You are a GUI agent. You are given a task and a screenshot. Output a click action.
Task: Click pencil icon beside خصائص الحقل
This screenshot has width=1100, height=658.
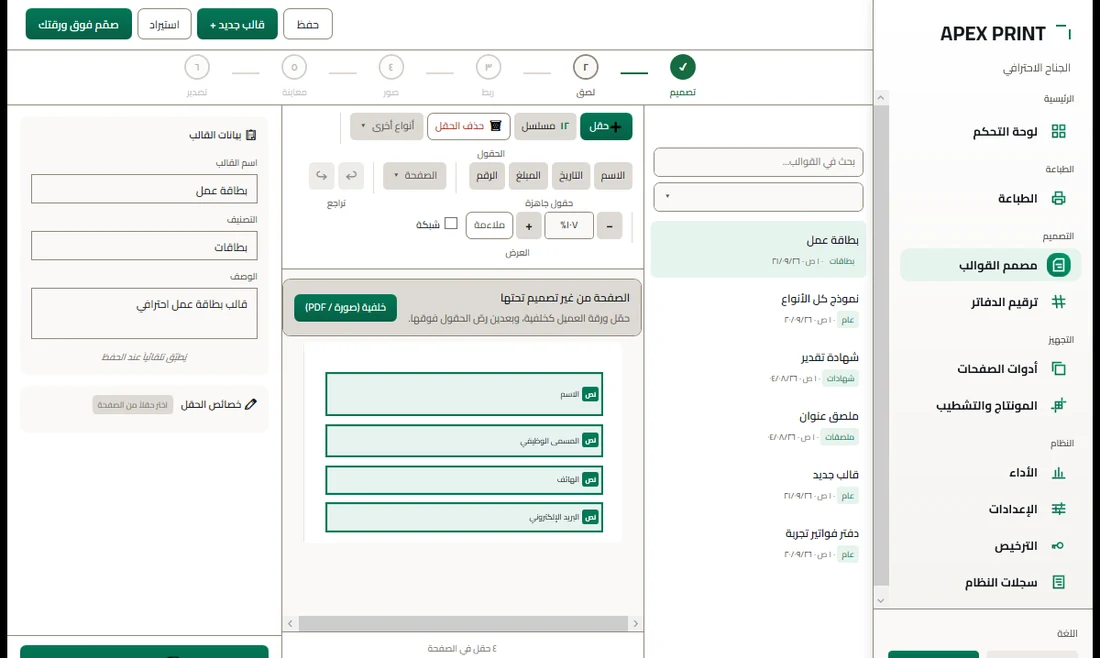[x=251, y=404]
